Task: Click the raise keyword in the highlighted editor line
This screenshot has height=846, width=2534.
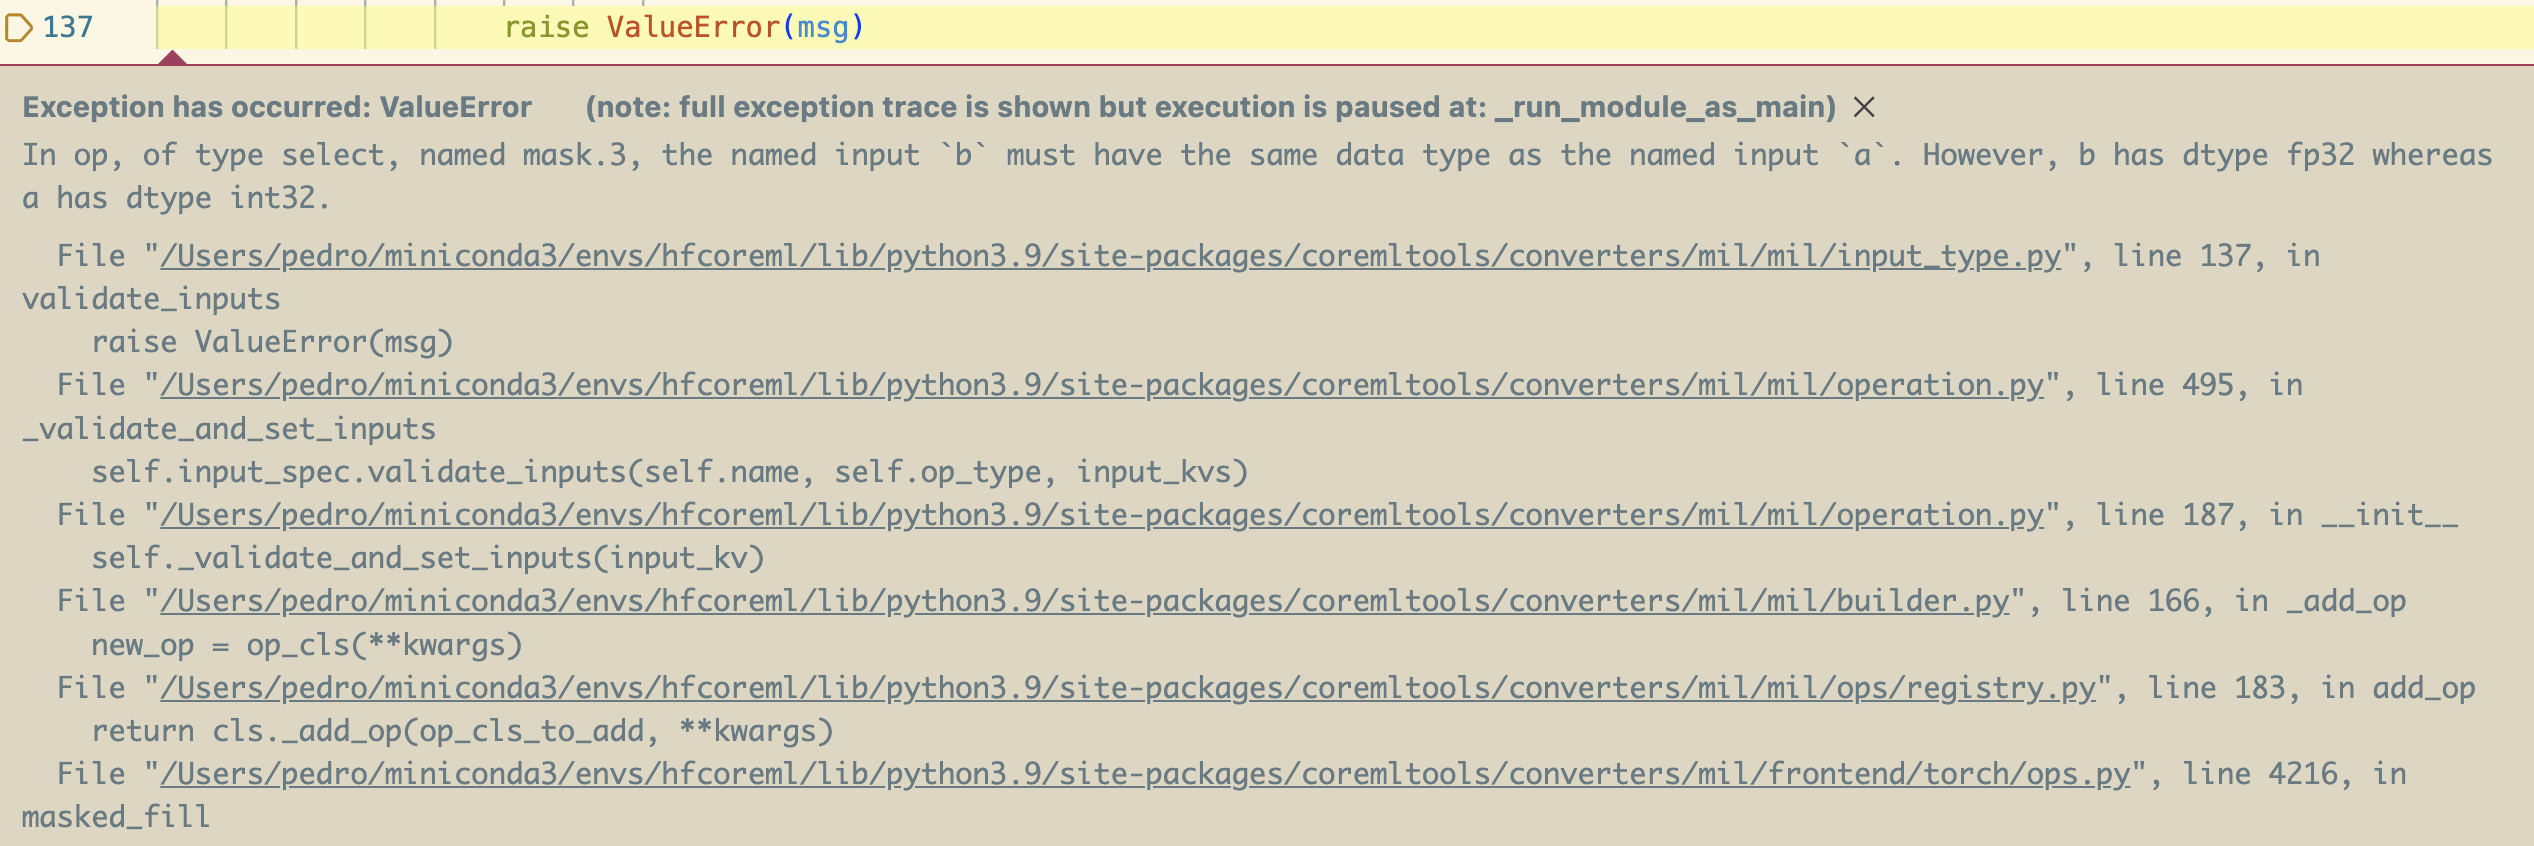Action: point(546,27)
